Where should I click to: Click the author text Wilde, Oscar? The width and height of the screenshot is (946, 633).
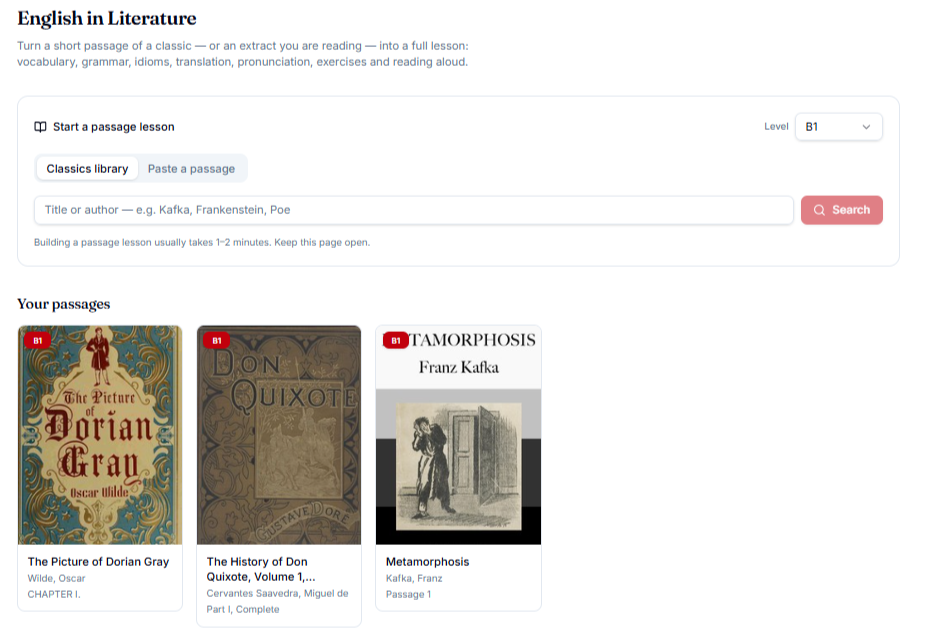[x=57, y=578]
